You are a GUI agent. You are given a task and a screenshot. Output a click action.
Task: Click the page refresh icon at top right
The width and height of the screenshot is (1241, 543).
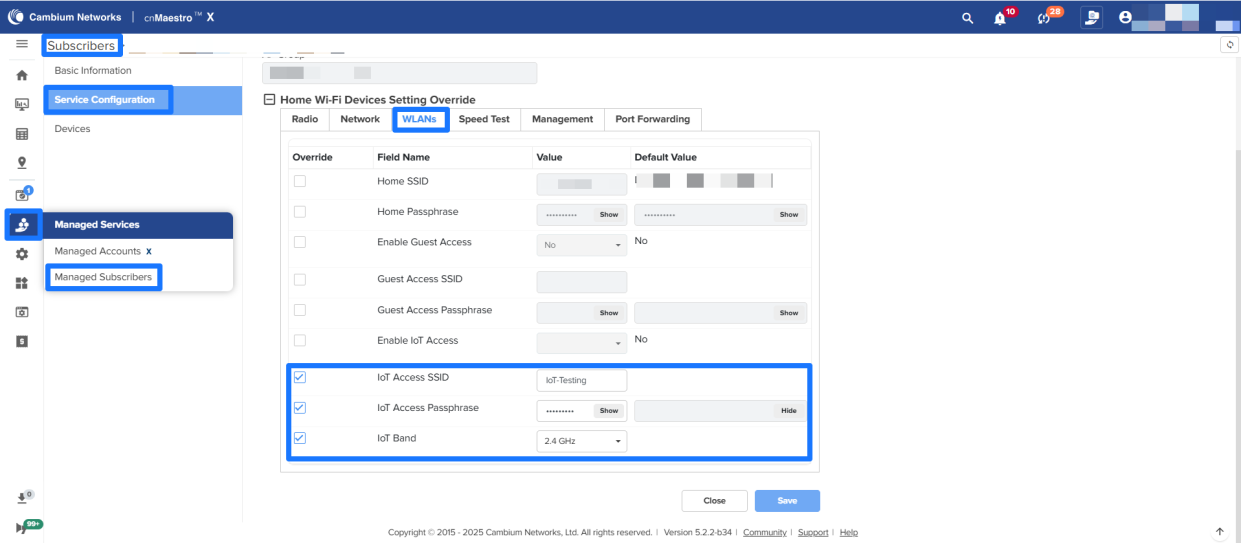1229,45
